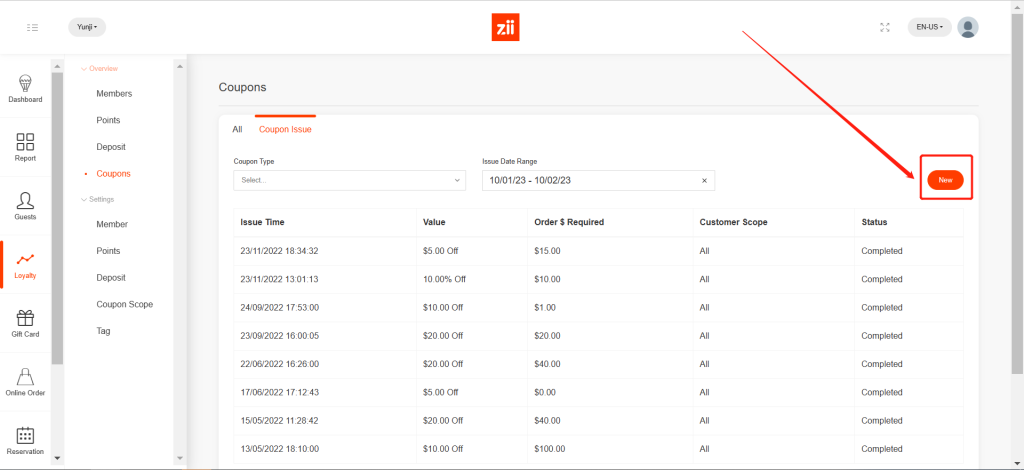Click the Issue Date Range field
Viewport: 1024px width, 470px height.
pos(590,180)
